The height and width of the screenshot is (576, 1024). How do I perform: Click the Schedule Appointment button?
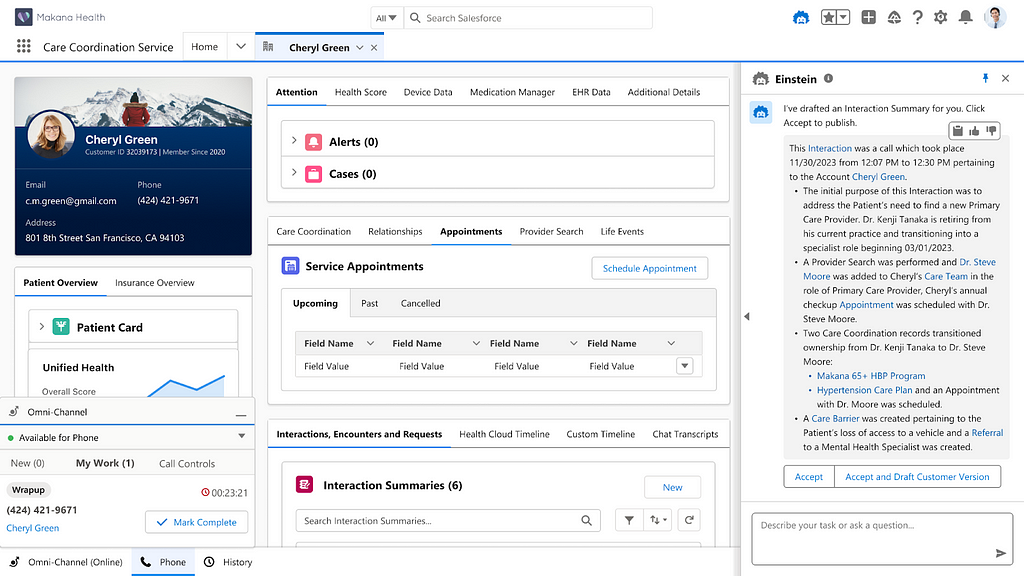[650, 268]
